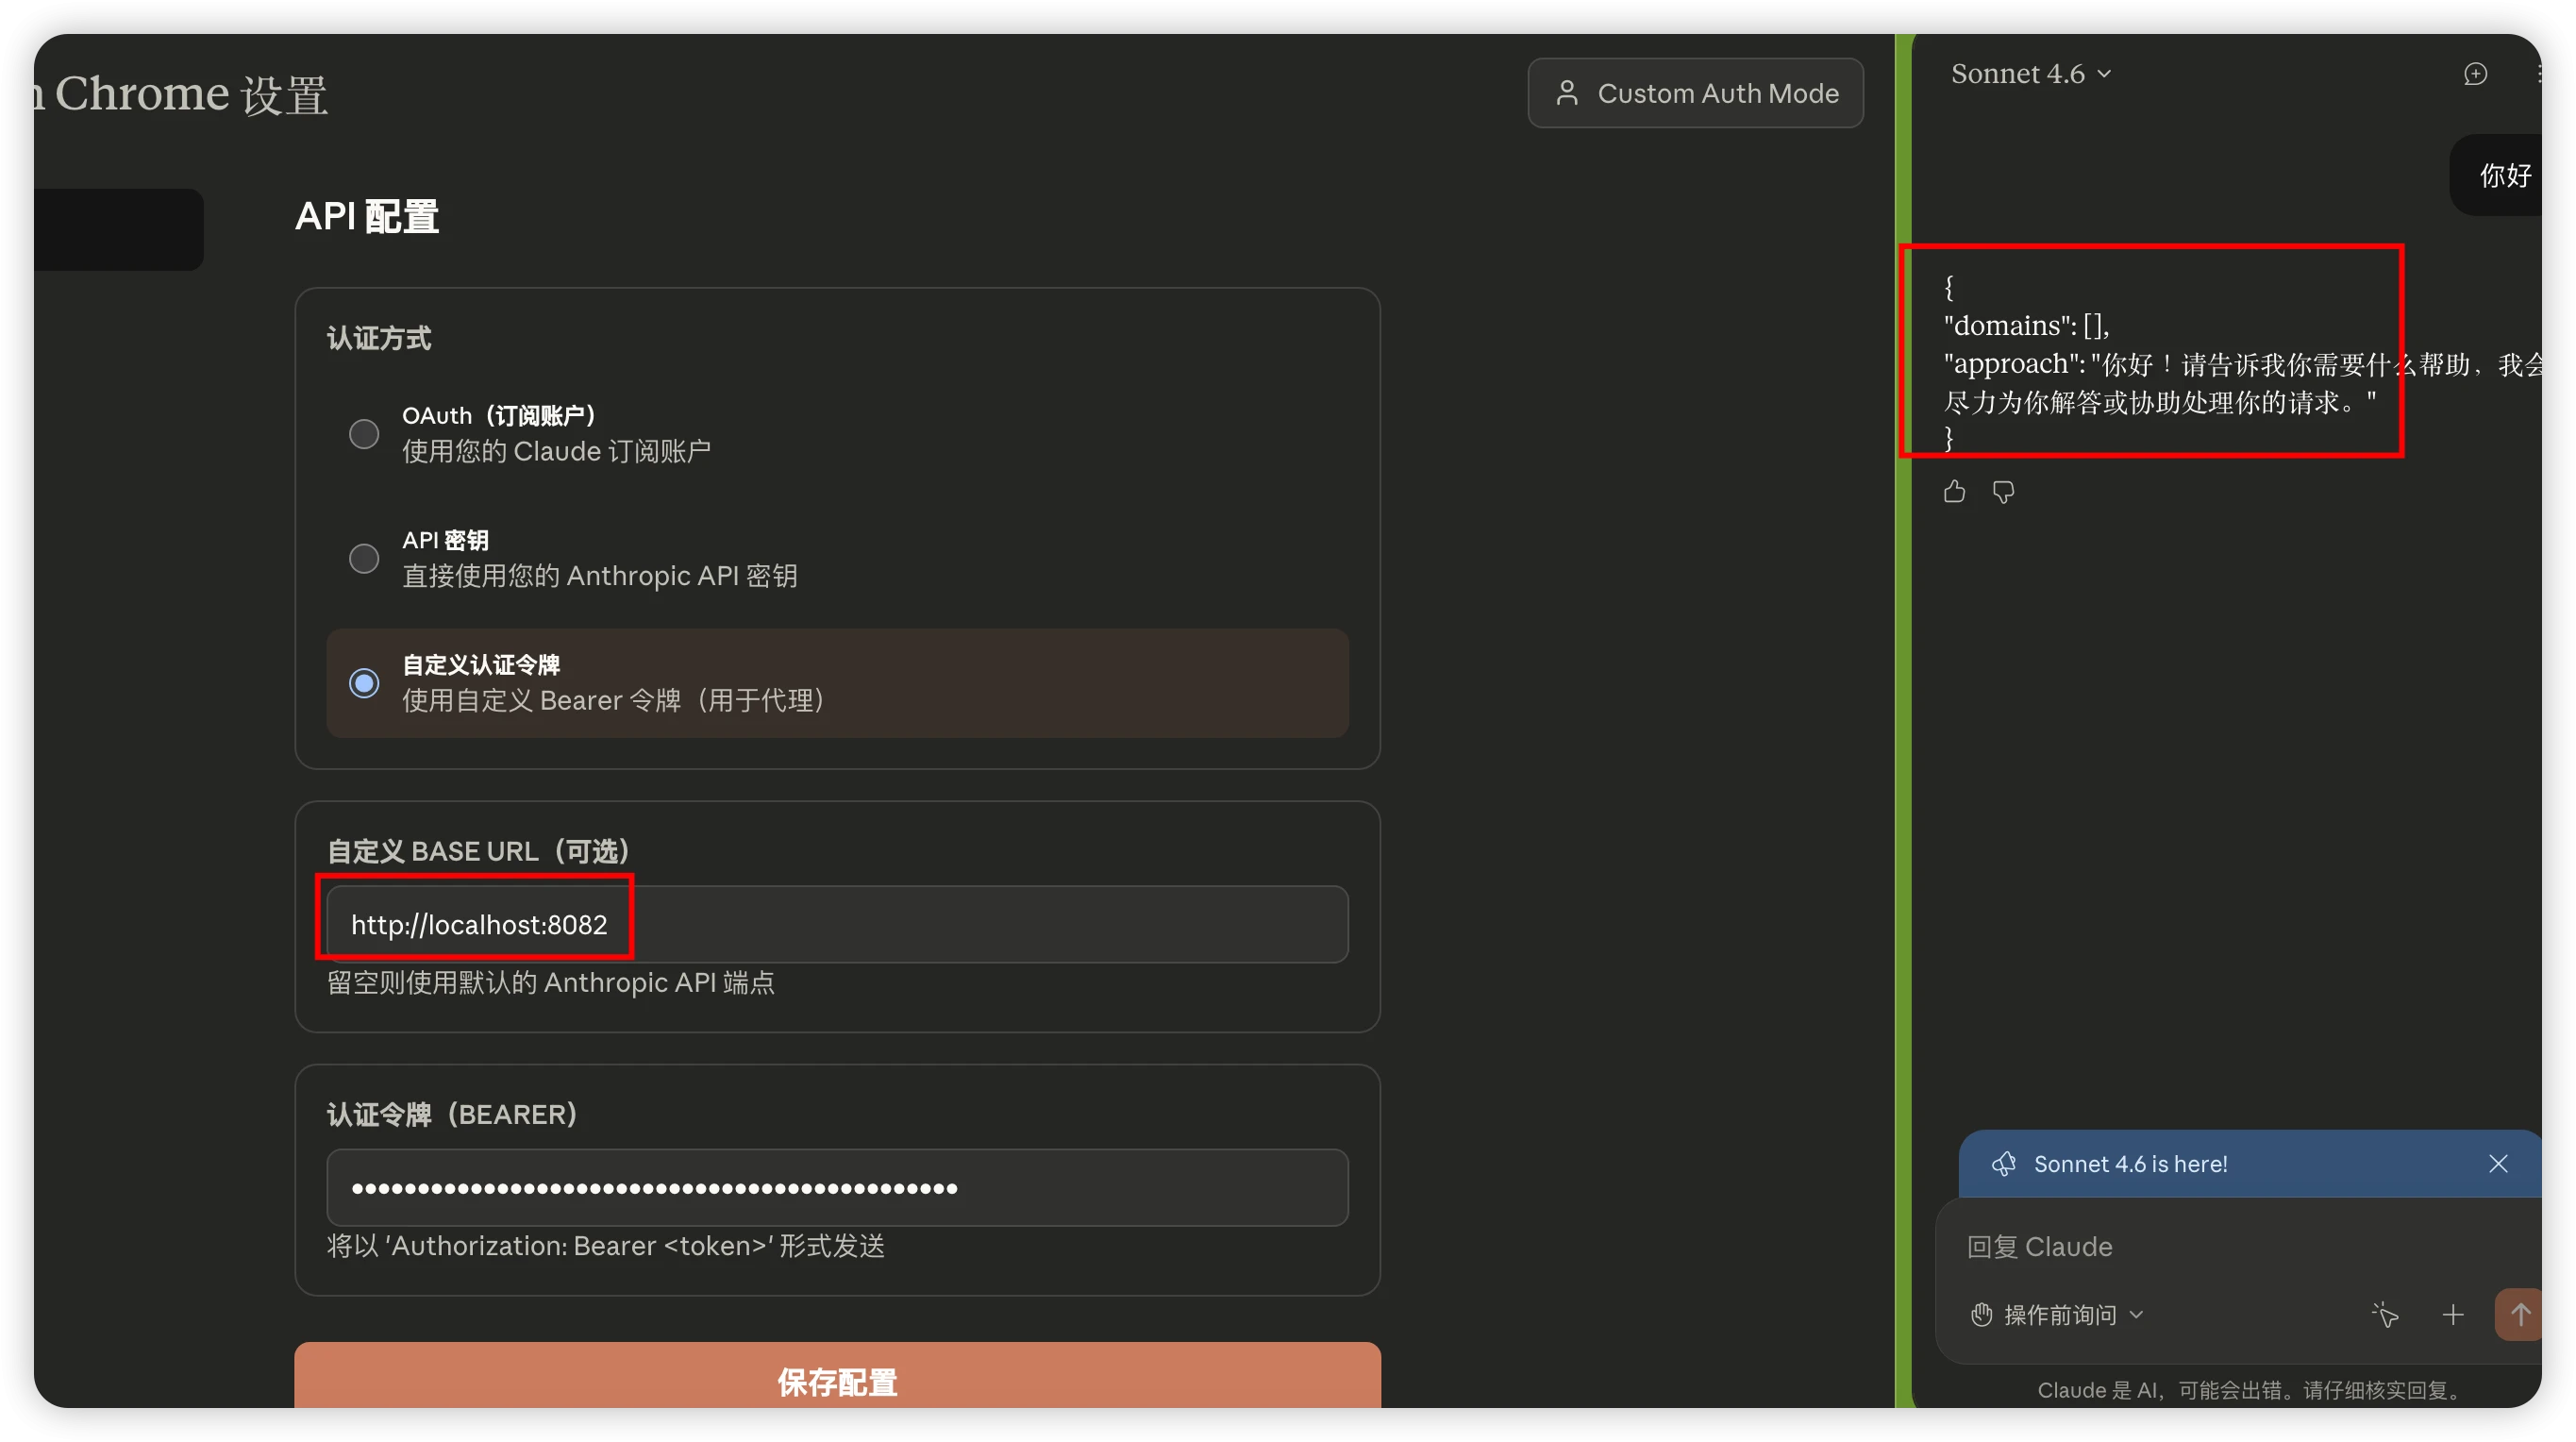The height and width of the screenshot is (1442, 2576).
Task: Give thumbs down to Claude's response
Action: coord(2003,492)
